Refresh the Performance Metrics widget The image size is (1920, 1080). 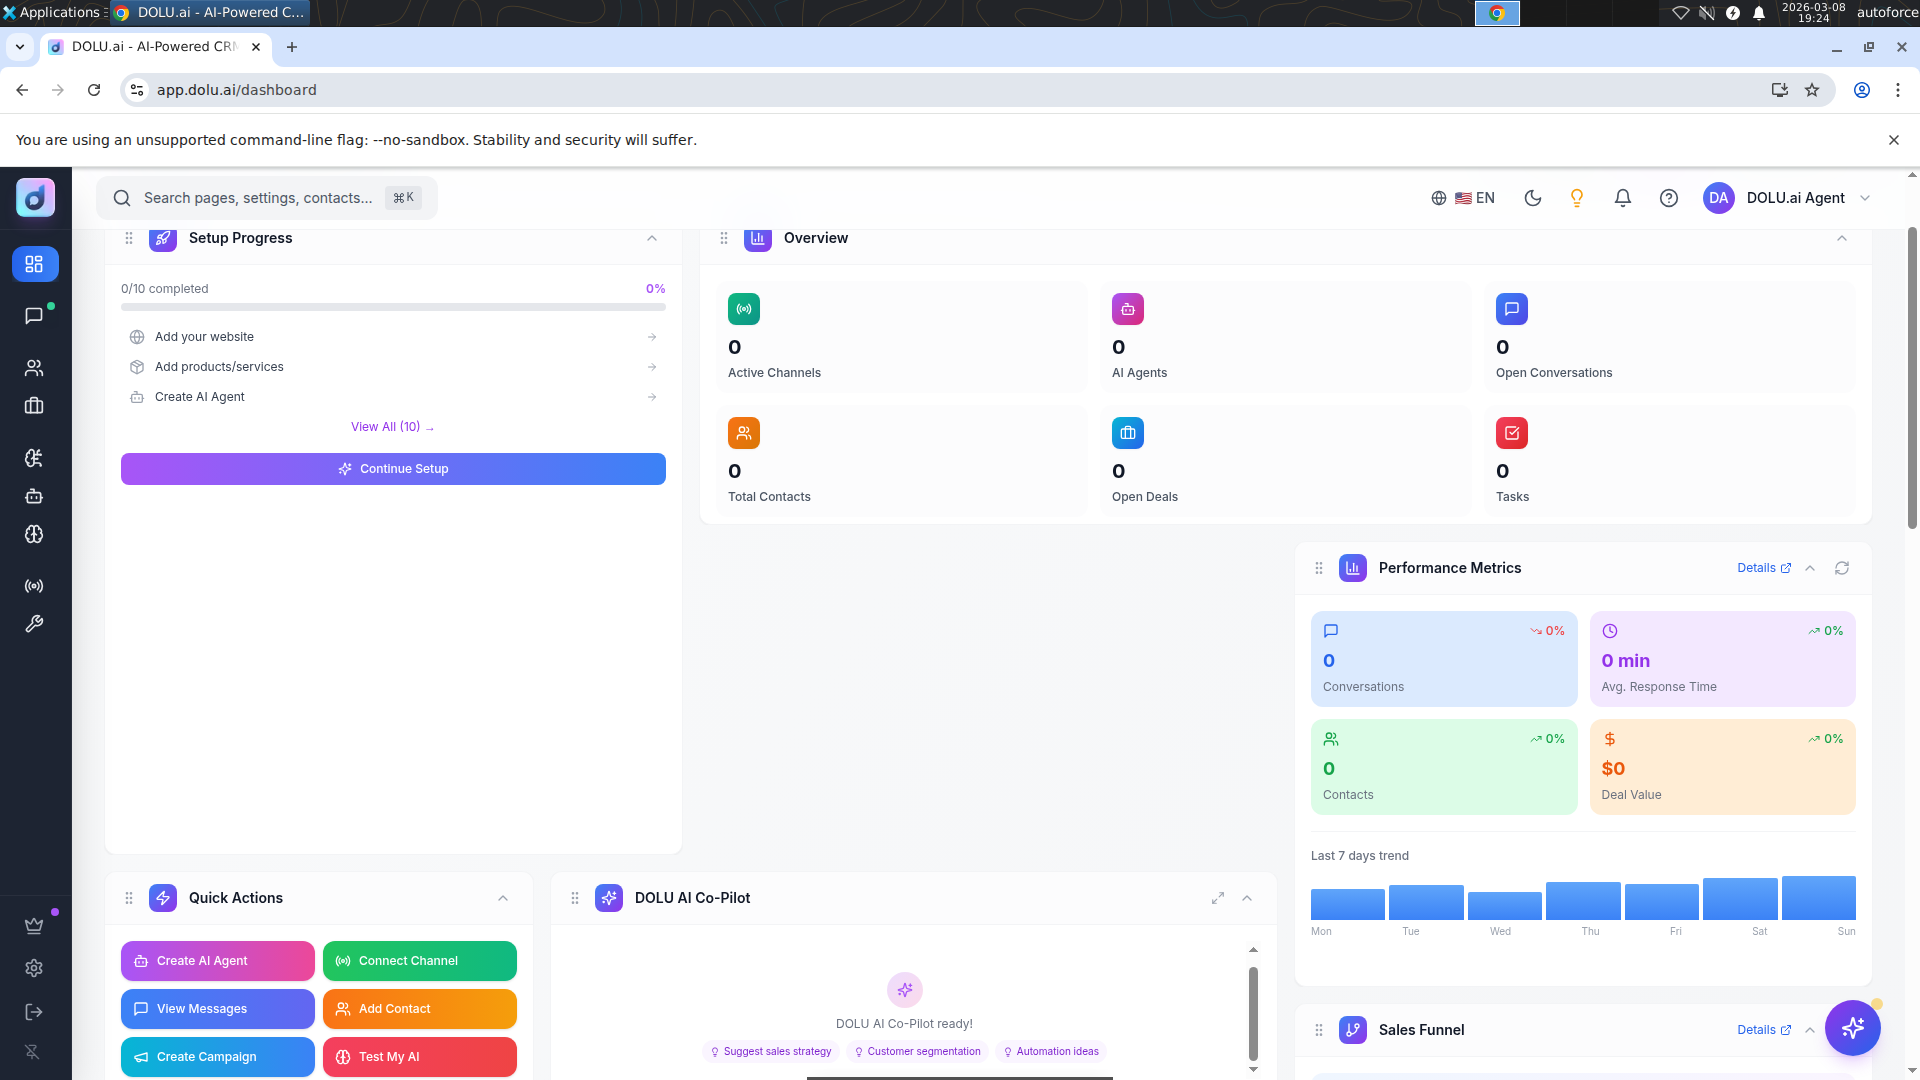pos(1842,568)
